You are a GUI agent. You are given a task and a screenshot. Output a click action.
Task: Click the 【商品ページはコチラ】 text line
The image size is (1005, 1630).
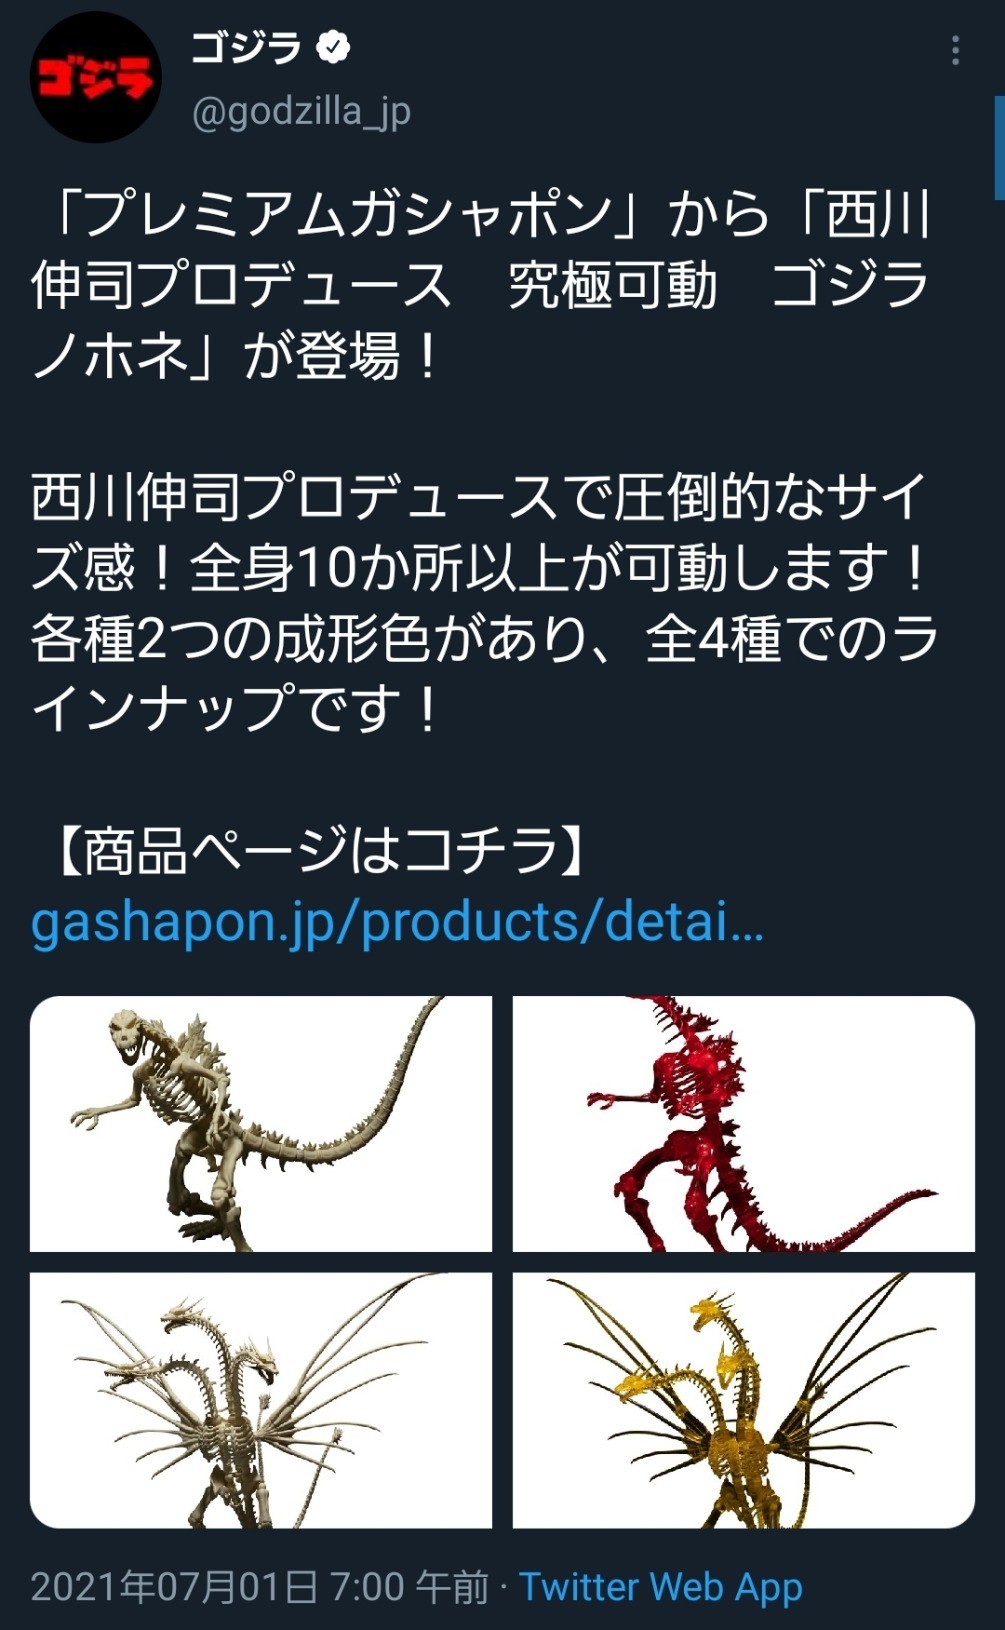[316, 851]
